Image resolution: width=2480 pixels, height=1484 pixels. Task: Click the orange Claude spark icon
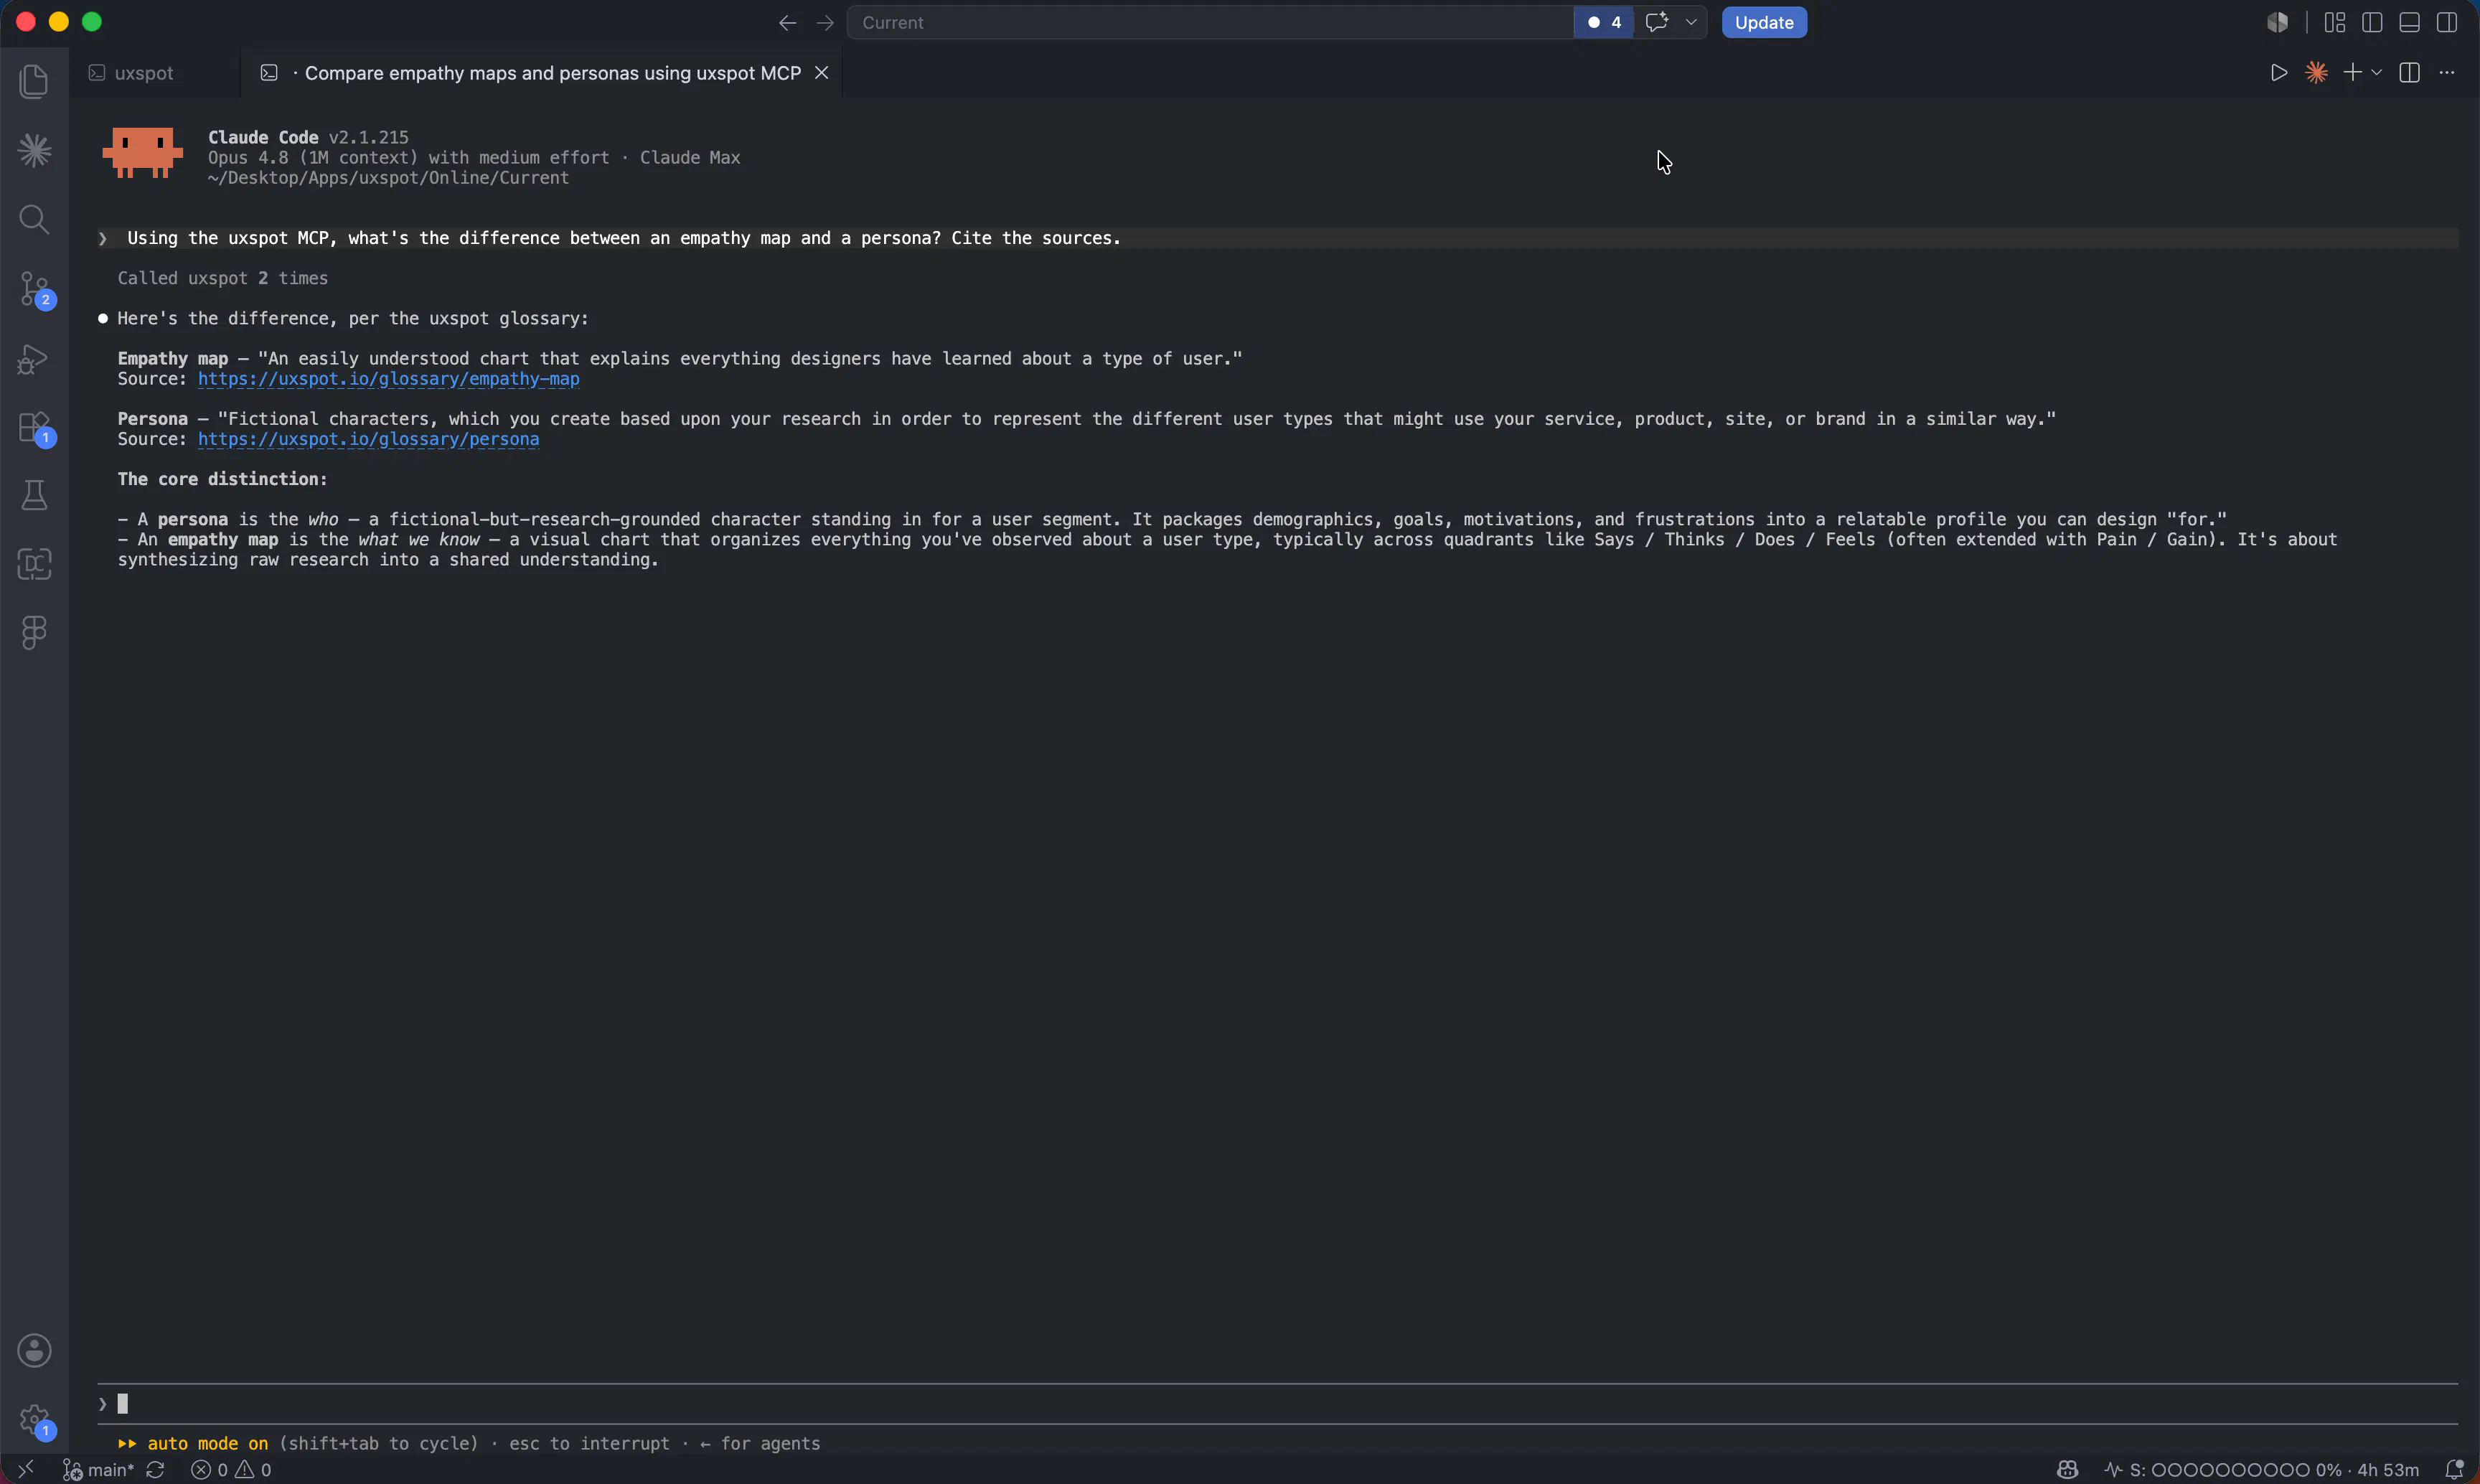tap(2316, 73)
